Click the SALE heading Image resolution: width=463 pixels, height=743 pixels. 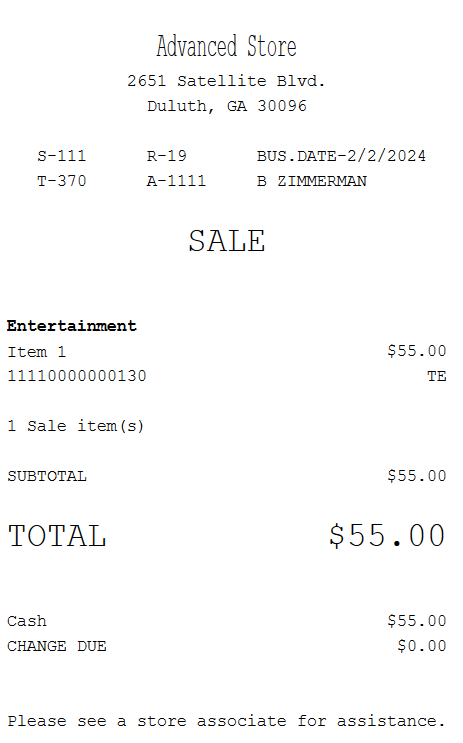227,241
